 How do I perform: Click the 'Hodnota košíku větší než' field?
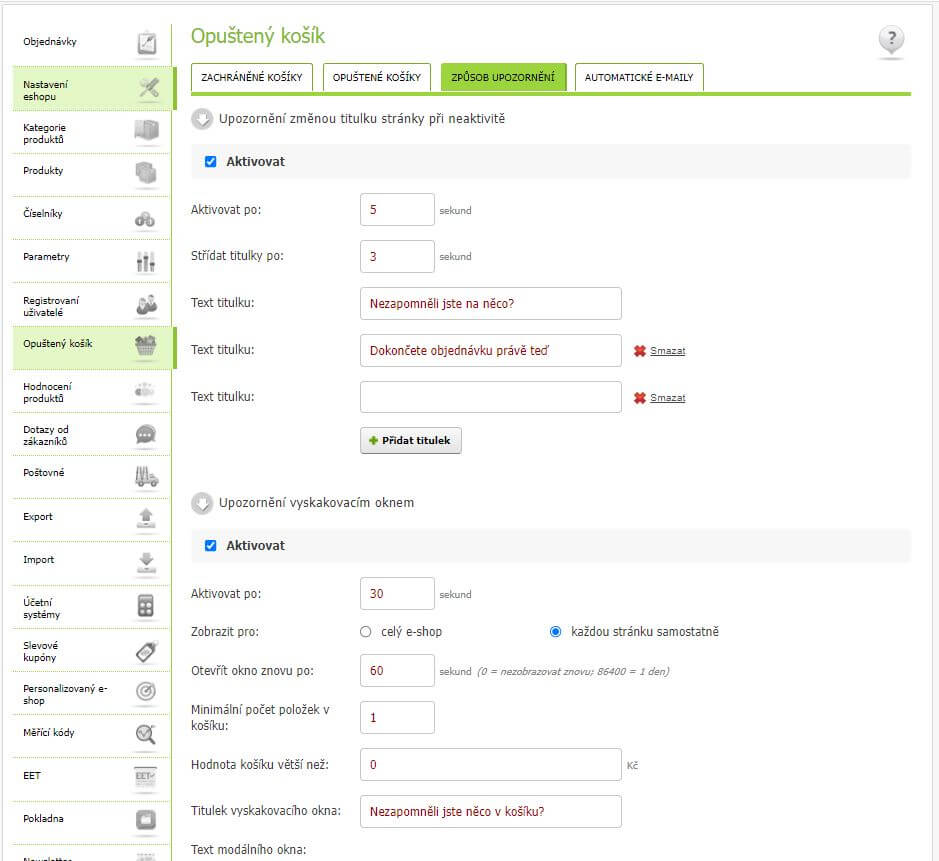pyautogui.click(x=490, y=765)
